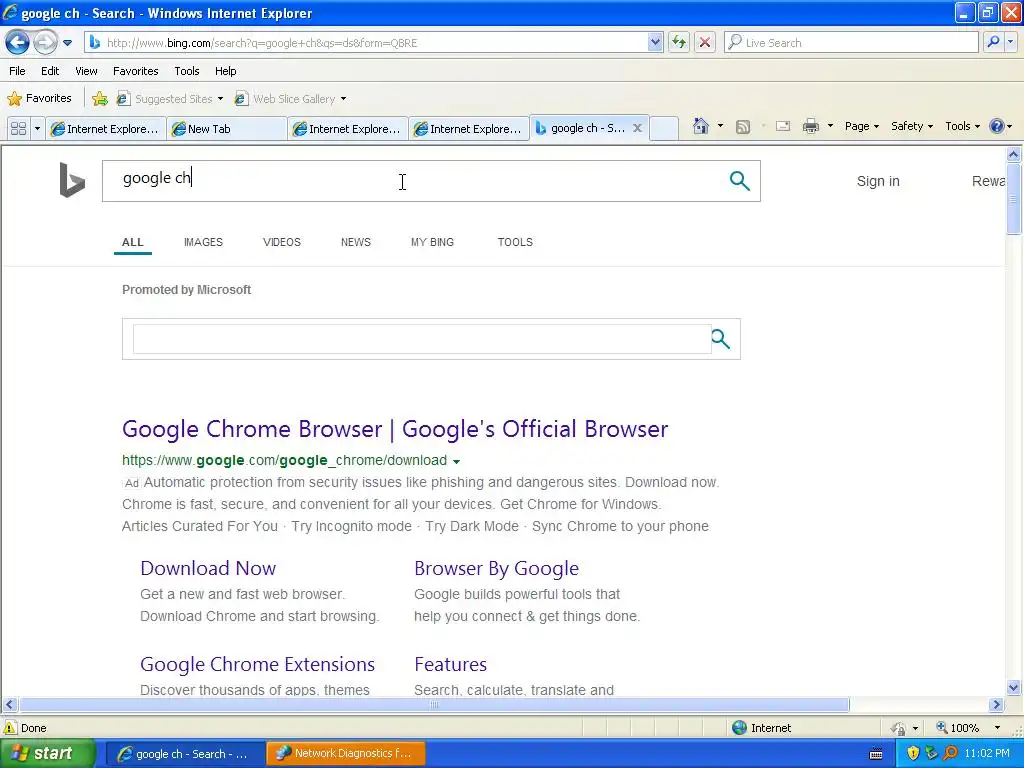Open the Favorites menu in menu bar
This screenshot has width=1024, height=768.
(135, 71)
